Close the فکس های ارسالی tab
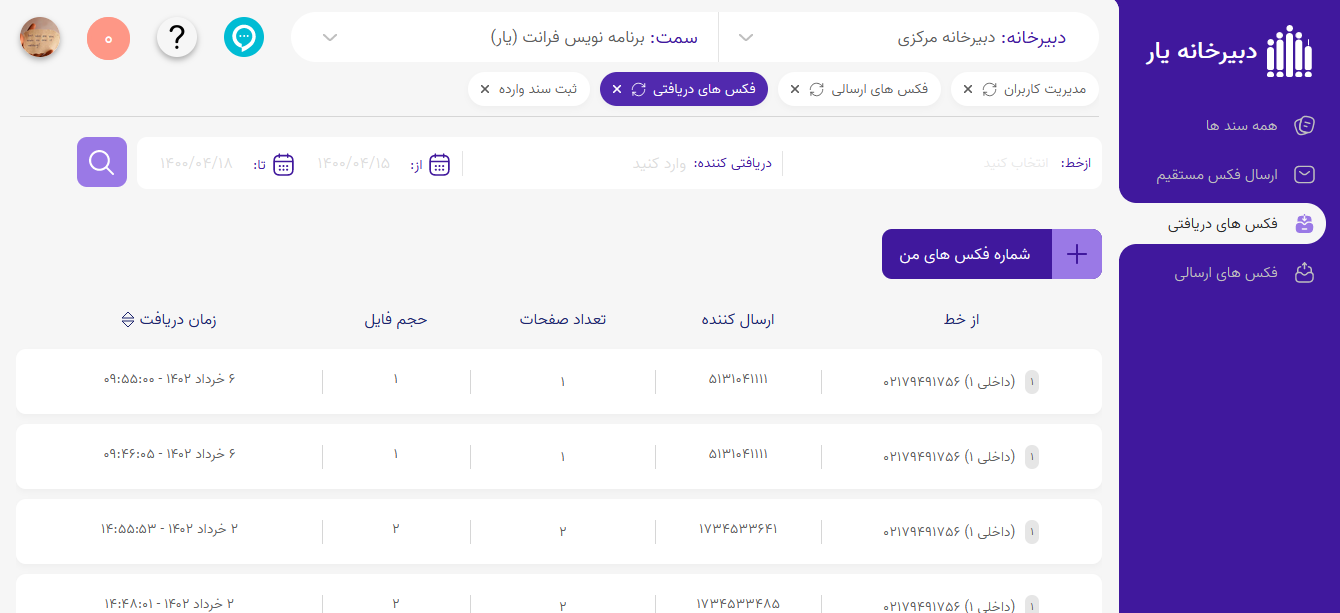Image resolution: width=1340 pixels, height=613 pixels. (795, 88)
